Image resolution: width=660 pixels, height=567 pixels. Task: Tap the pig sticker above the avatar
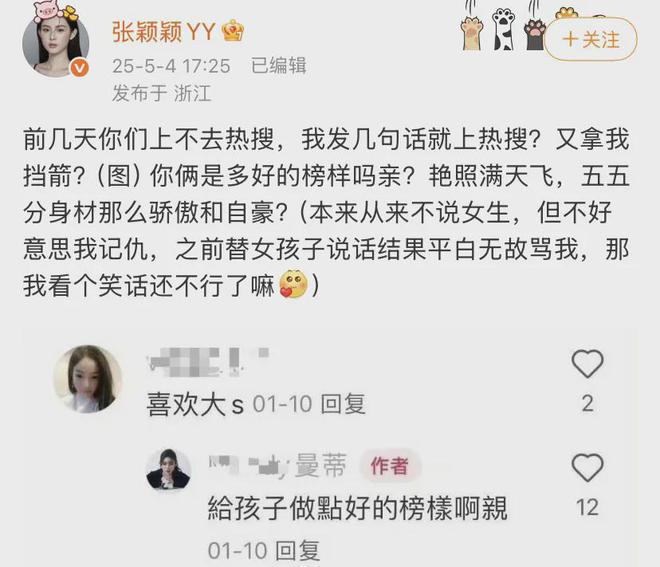(x=46, y=11)
